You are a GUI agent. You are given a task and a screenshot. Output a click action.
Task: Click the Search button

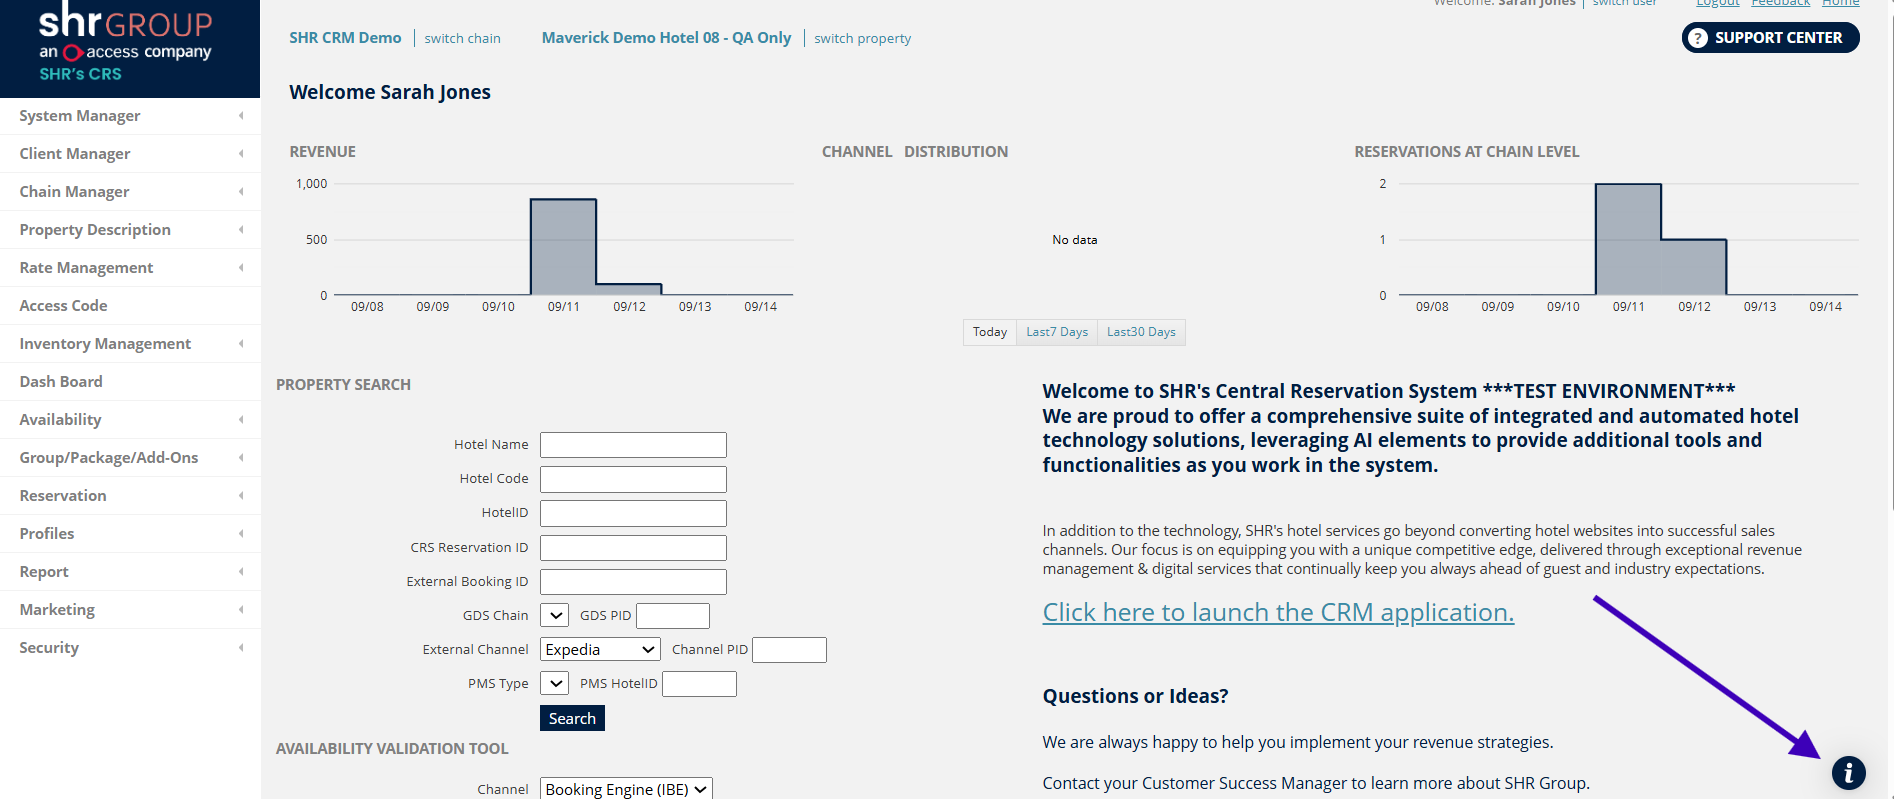coord(572,718)
